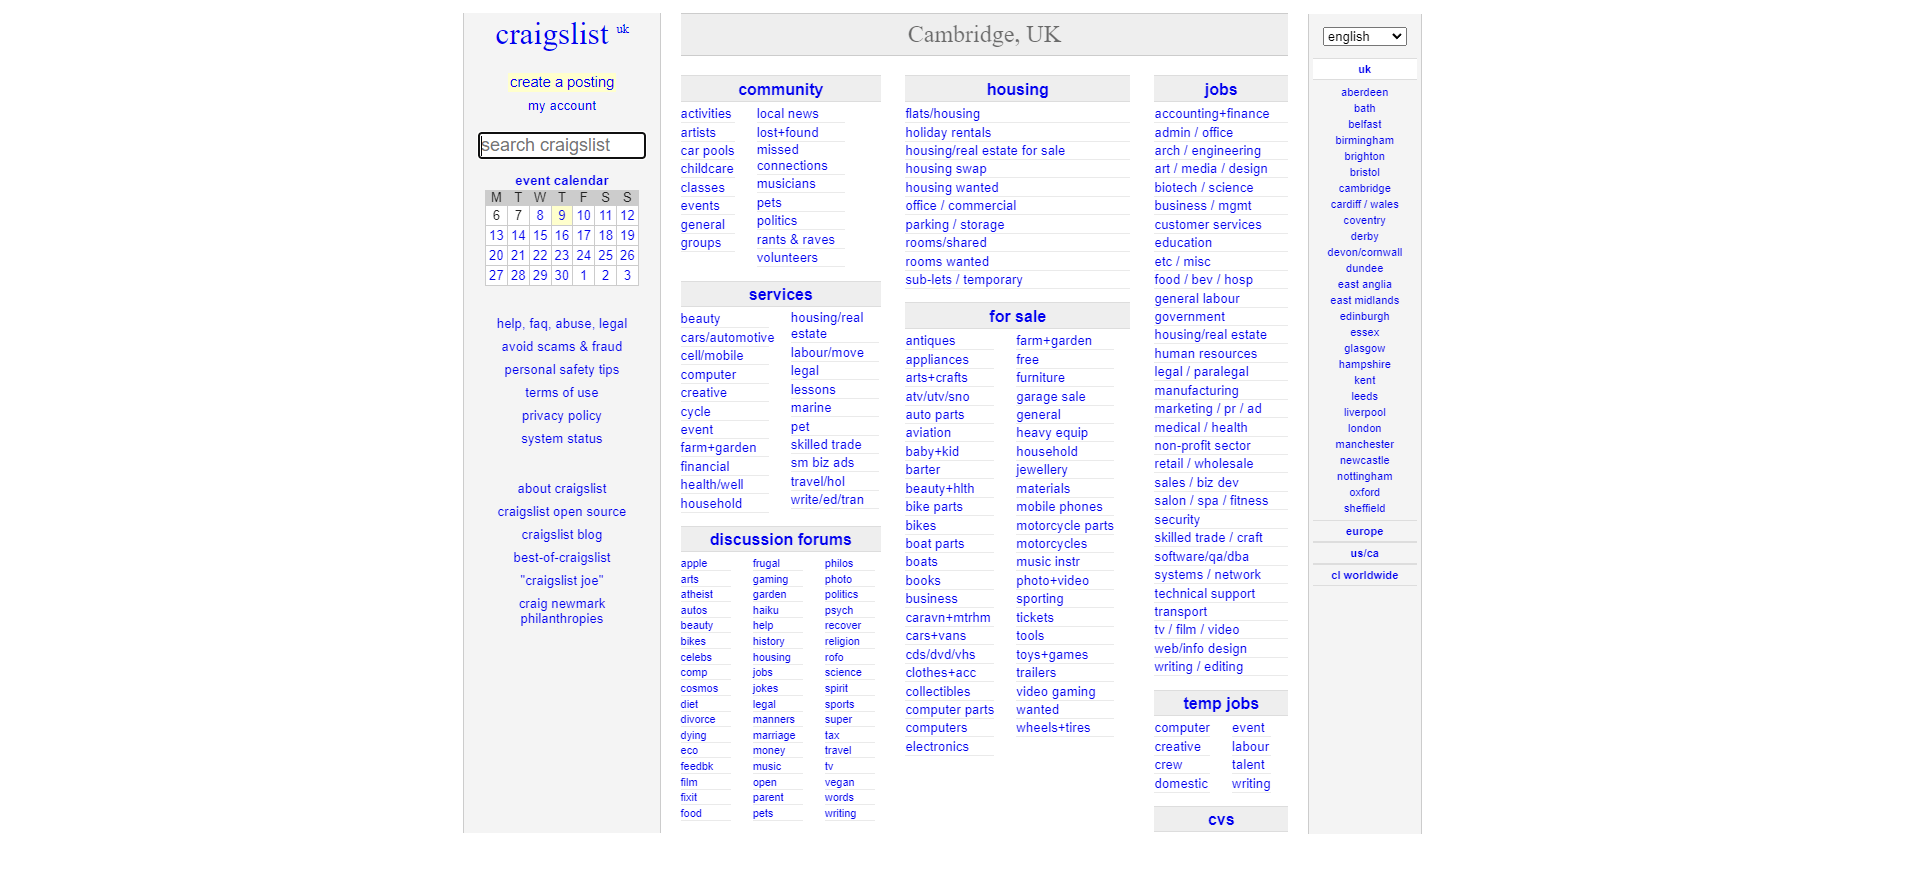1911x870 pixels.
Task: Open missed connections category
Action: pyautogui.click(x=792, y=158)
